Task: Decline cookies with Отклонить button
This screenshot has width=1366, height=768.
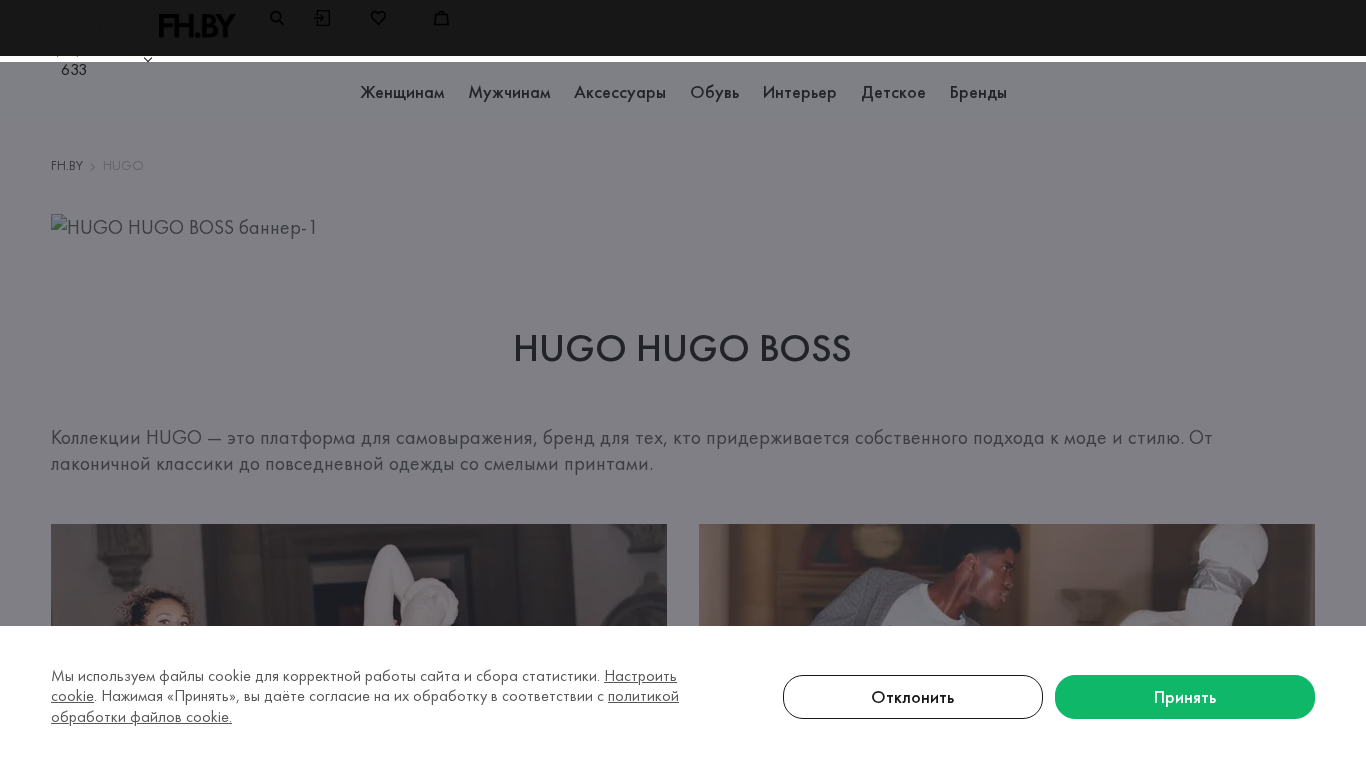Action: pos(913,697)
